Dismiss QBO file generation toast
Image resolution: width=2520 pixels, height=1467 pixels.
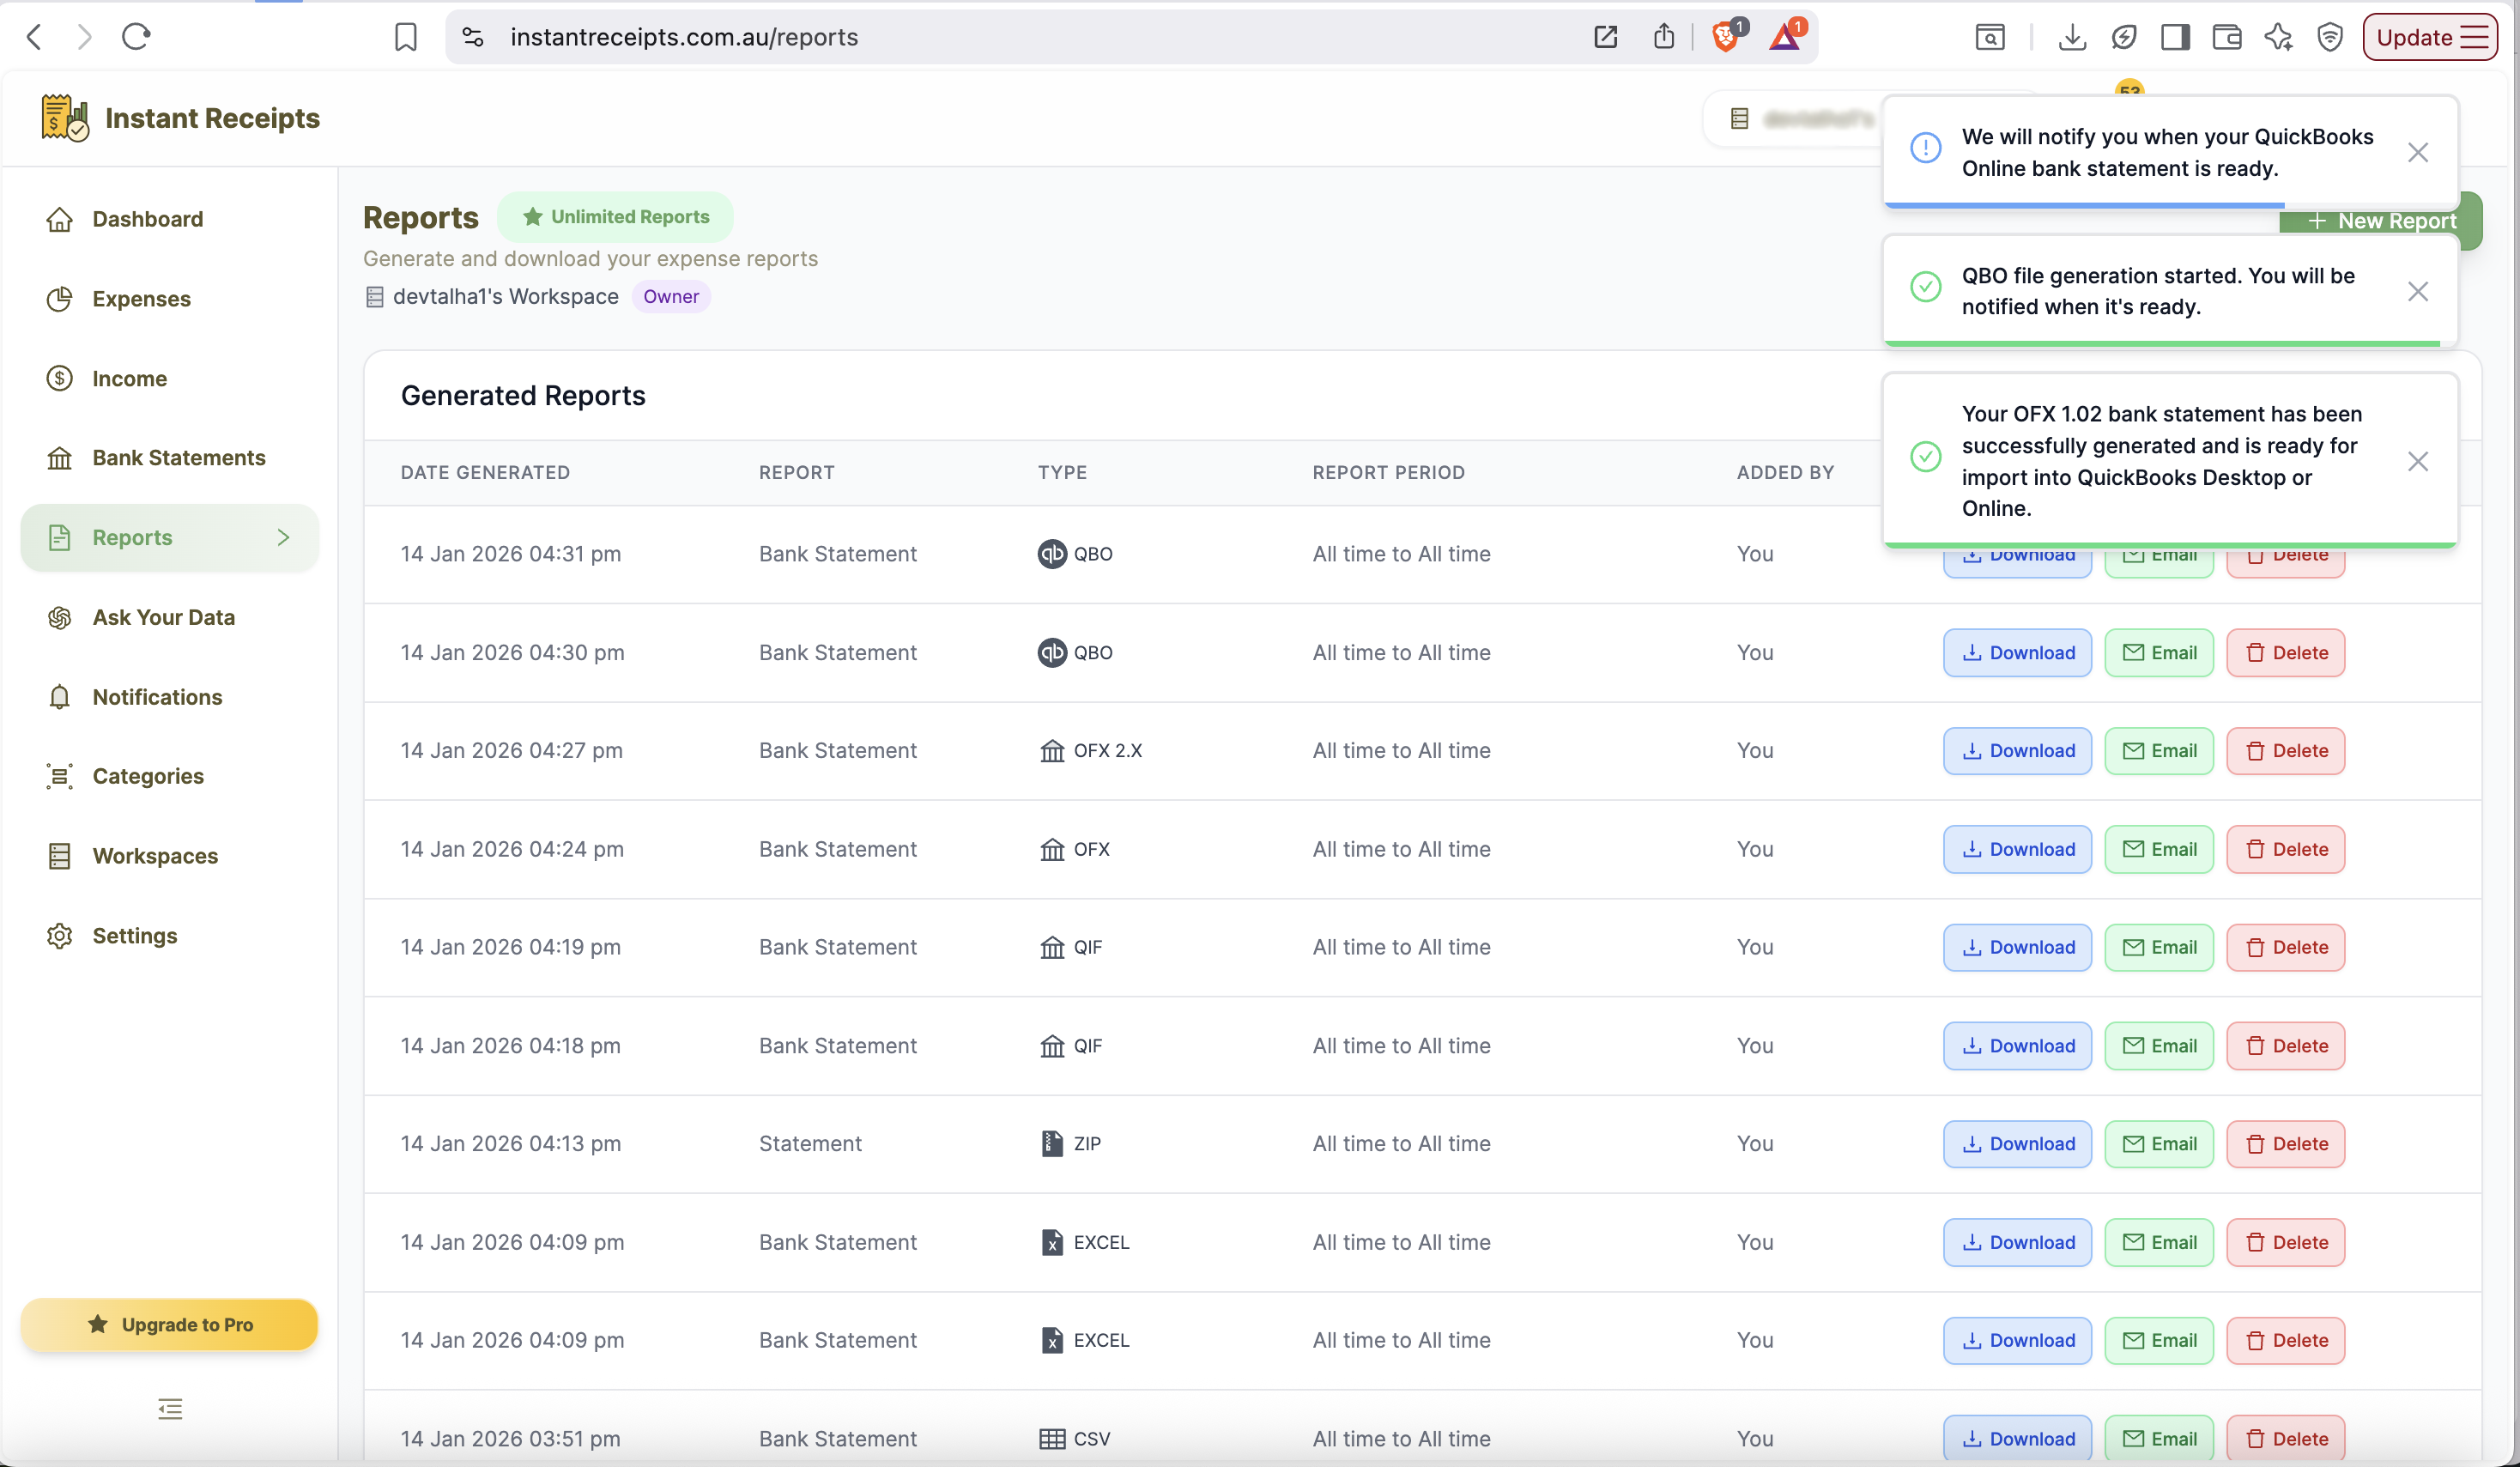[x=2418, y=291]
